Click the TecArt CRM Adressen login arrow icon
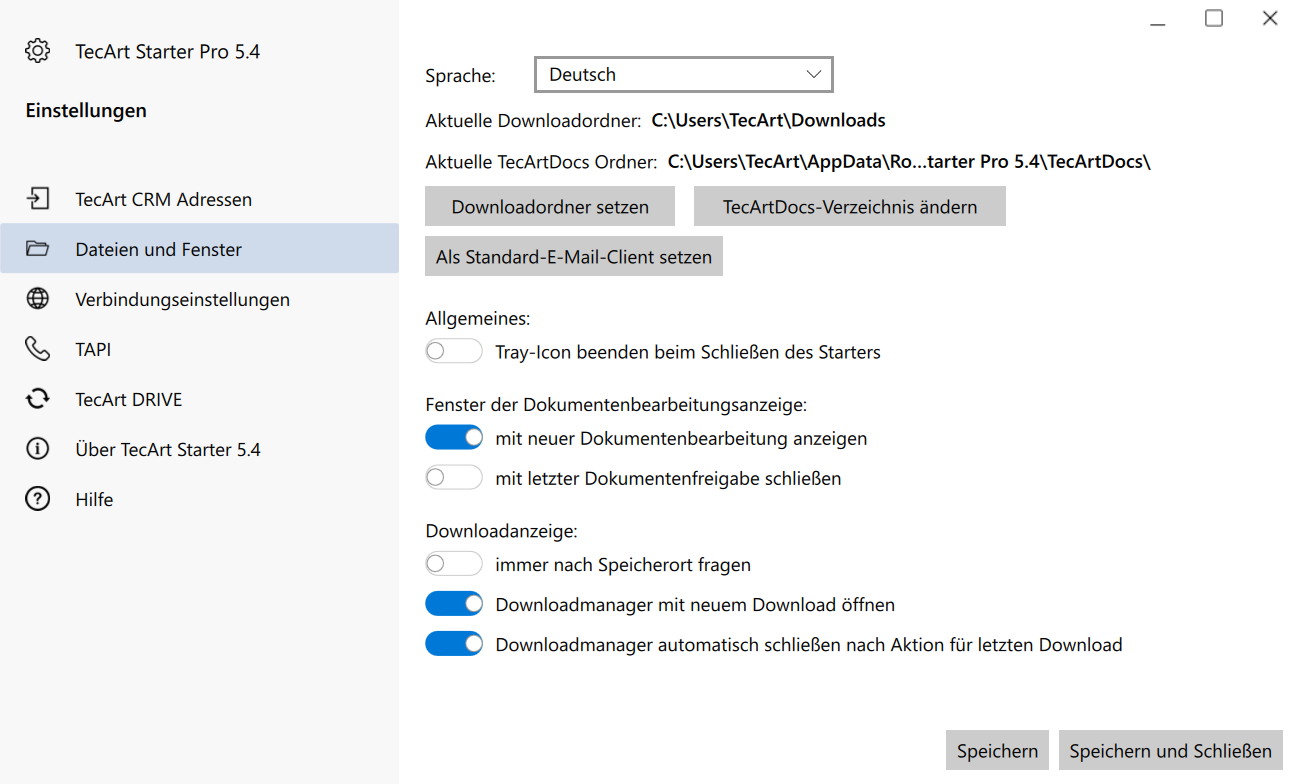The height and width of the screenshot is (784, 1297). pos(37,199)
